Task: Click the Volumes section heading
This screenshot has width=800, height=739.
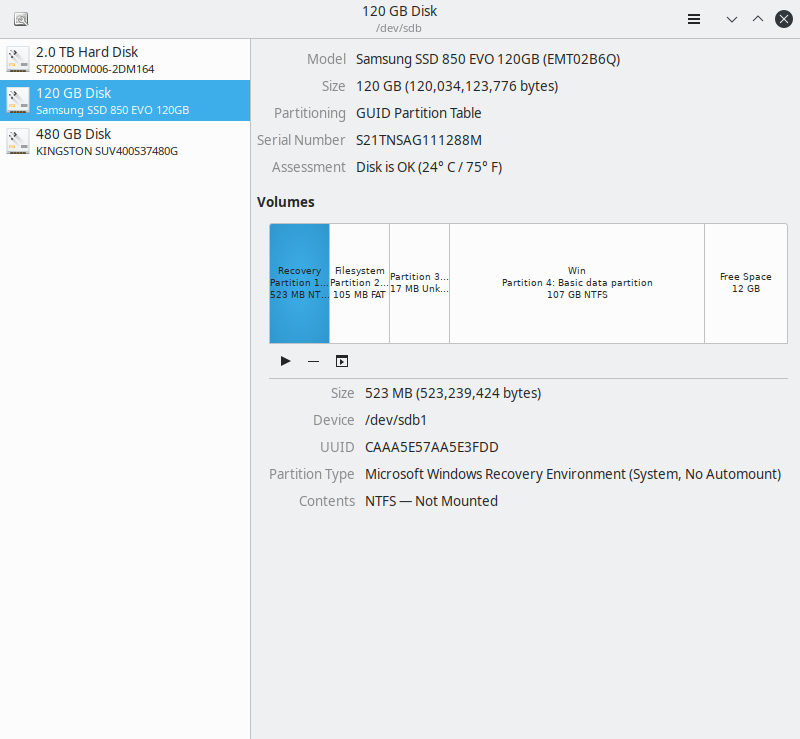Action: coord(286,202)
